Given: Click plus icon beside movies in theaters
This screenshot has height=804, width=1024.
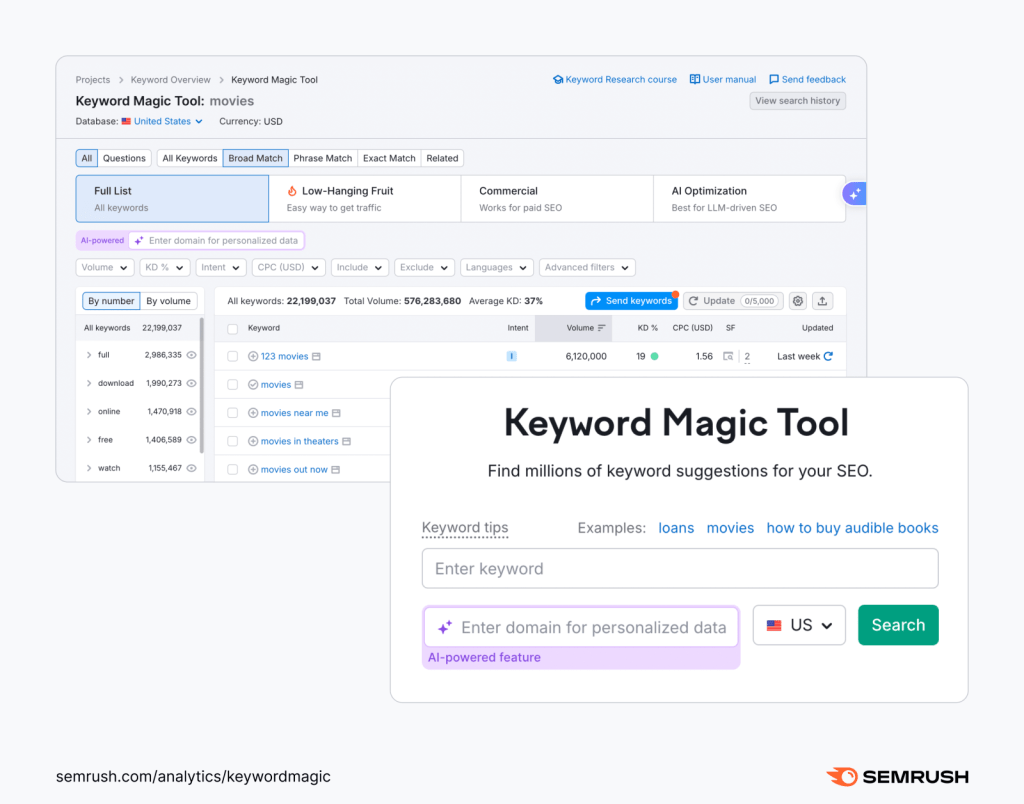Looking at the screenshot, I should pyautogui.click(x=253, y=441).
